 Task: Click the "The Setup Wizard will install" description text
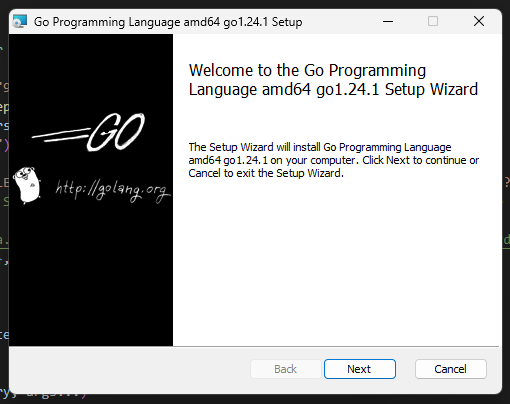(334, 160)
